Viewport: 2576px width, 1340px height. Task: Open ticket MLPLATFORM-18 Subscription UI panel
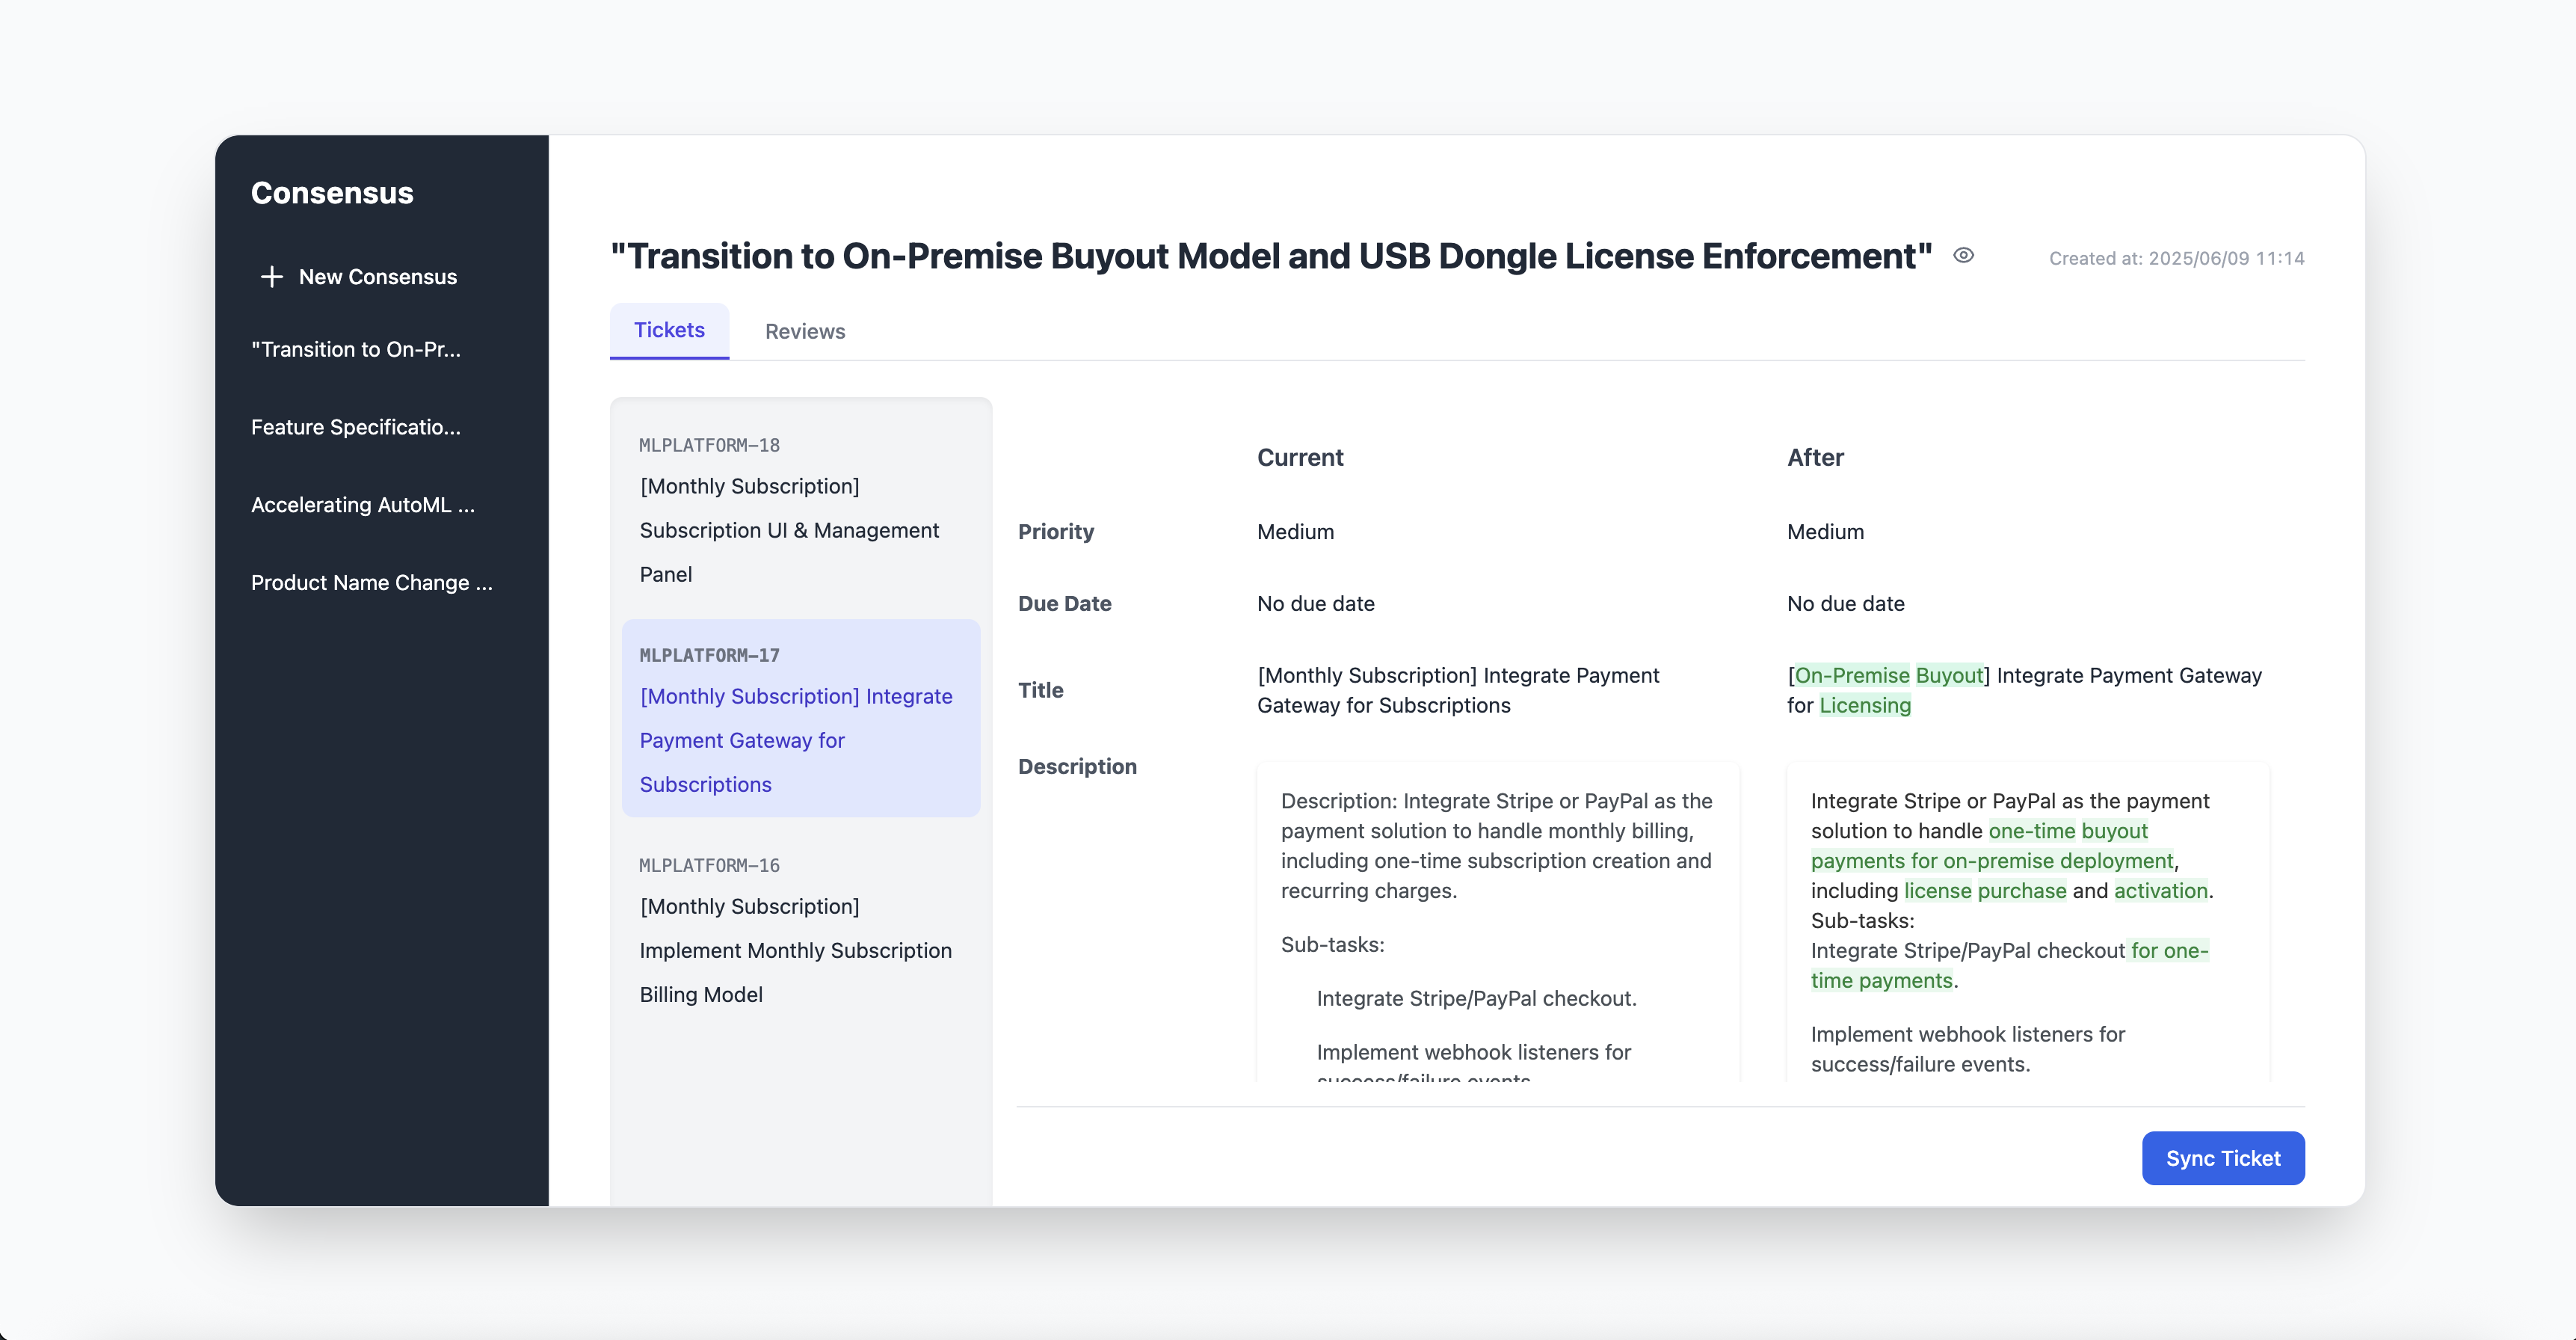800,510
